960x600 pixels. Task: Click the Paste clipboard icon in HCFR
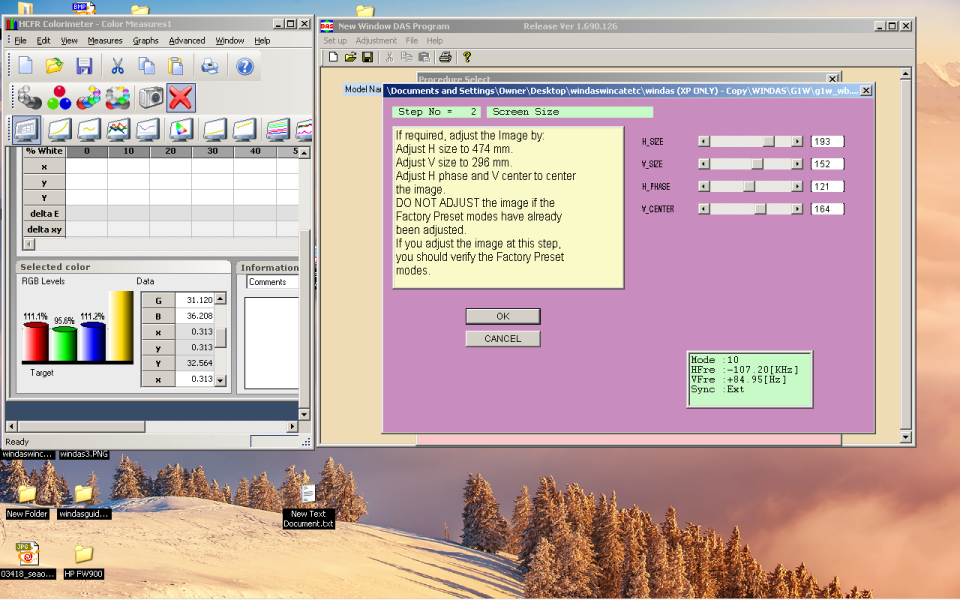point(176,66)
